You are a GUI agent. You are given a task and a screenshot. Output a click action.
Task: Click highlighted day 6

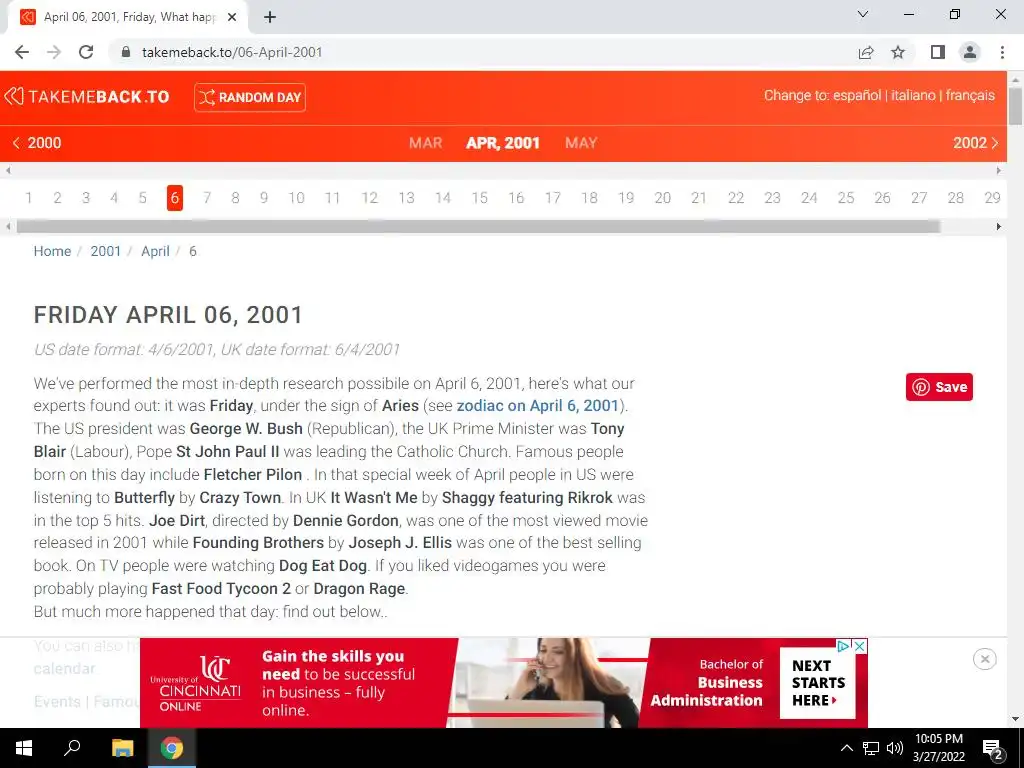(x=174, y=198)
